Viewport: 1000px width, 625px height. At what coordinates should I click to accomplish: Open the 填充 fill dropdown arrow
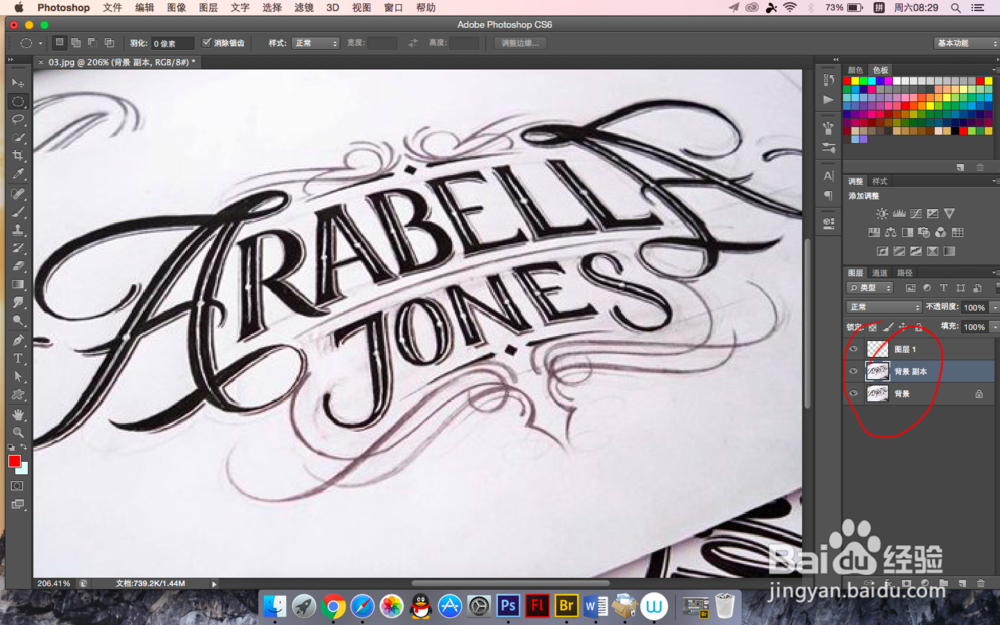click(x=994, y=327)
